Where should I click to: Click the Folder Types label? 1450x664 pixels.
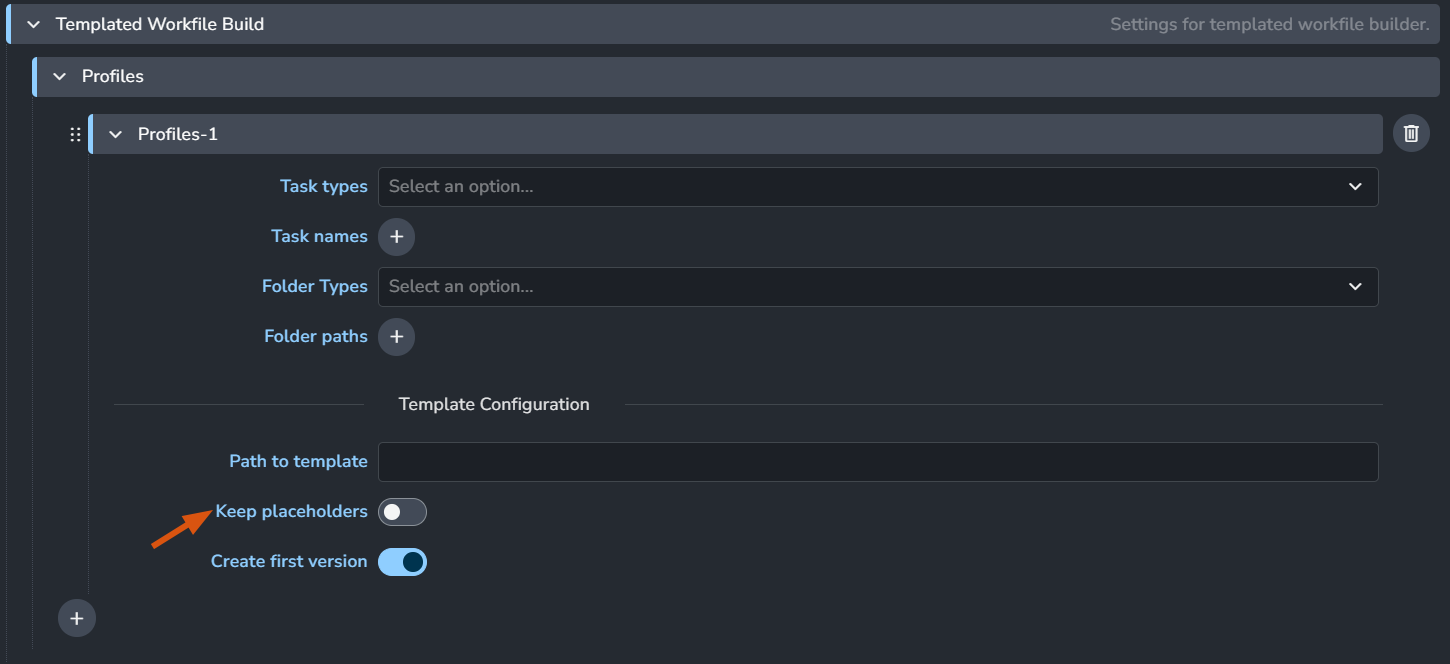tap(314, 287)
